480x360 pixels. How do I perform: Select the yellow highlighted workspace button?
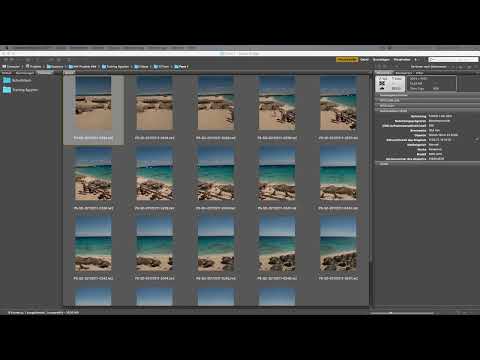[347, 60]
